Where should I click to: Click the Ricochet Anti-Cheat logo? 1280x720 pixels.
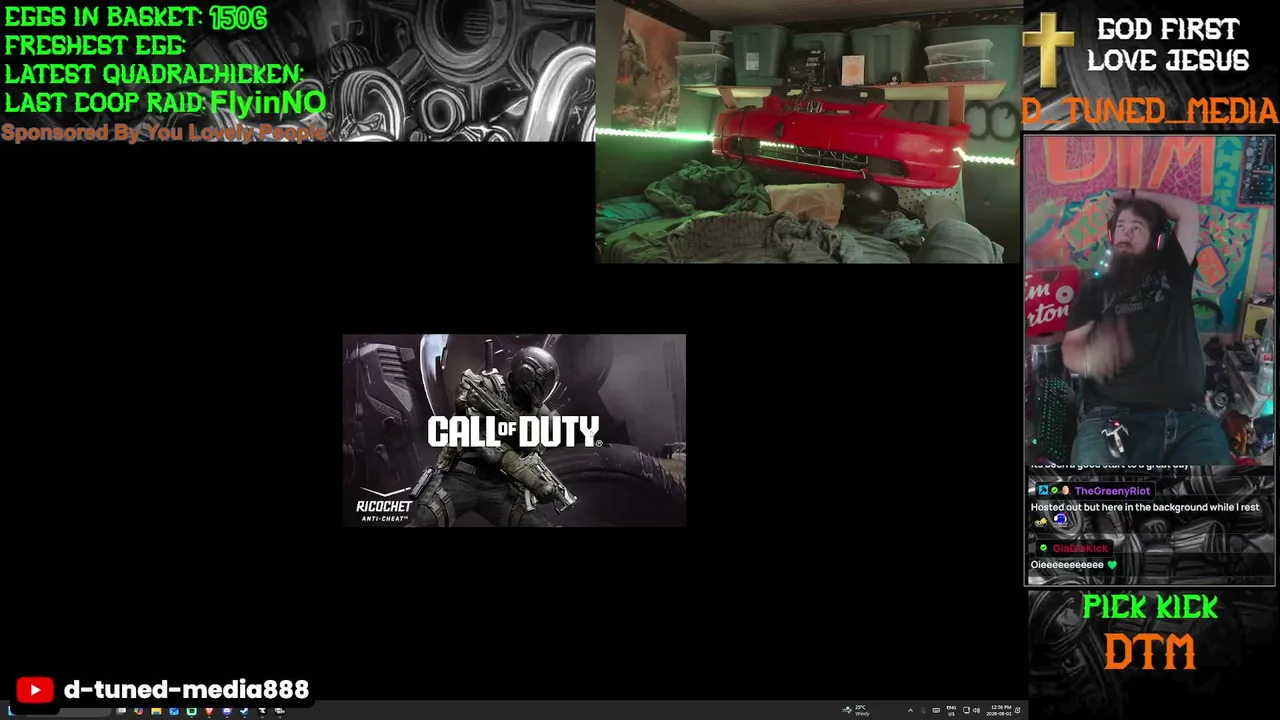click(384, 504)
